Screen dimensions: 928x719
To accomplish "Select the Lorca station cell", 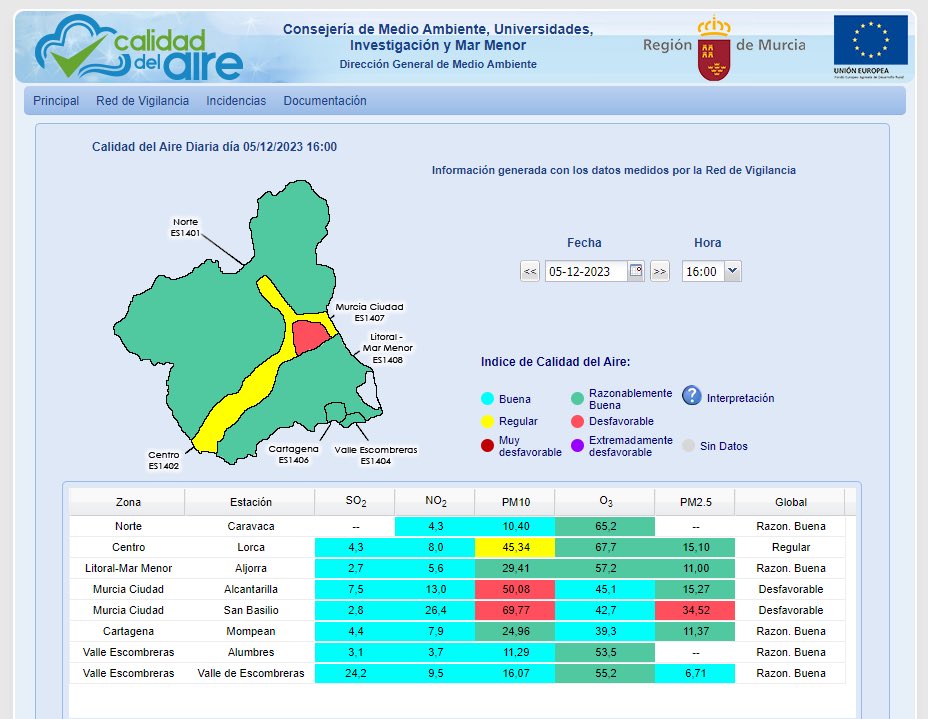I will 250,547.
